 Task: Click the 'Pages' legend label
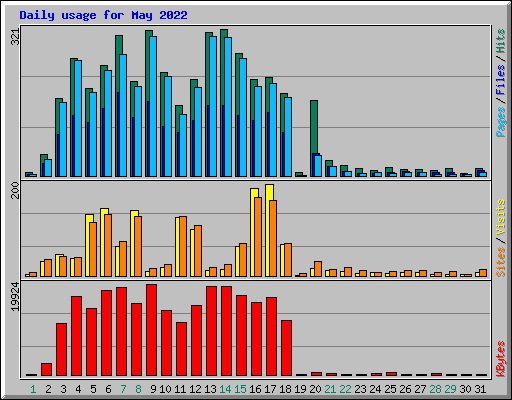point(501,122)
